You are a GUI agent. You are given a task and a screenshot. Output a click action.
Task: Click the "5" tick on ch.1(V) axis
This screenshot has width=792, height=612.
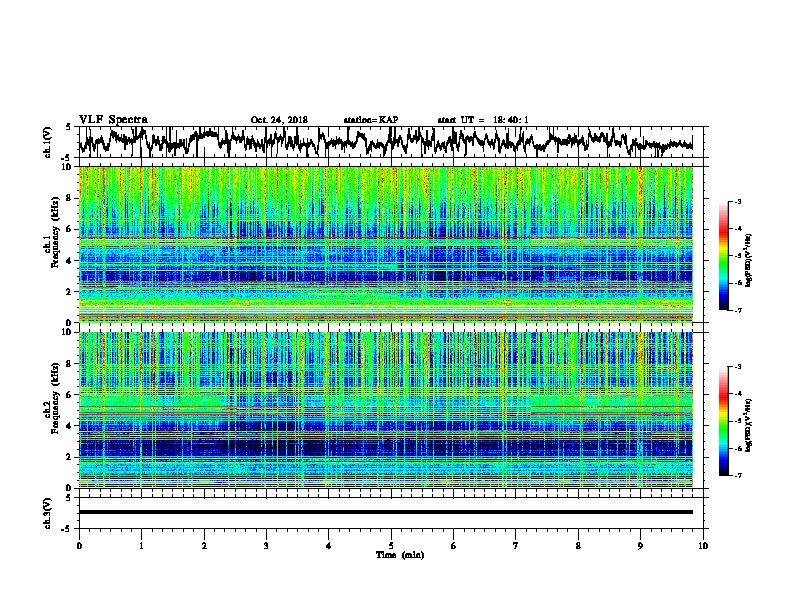pos(69,127)
